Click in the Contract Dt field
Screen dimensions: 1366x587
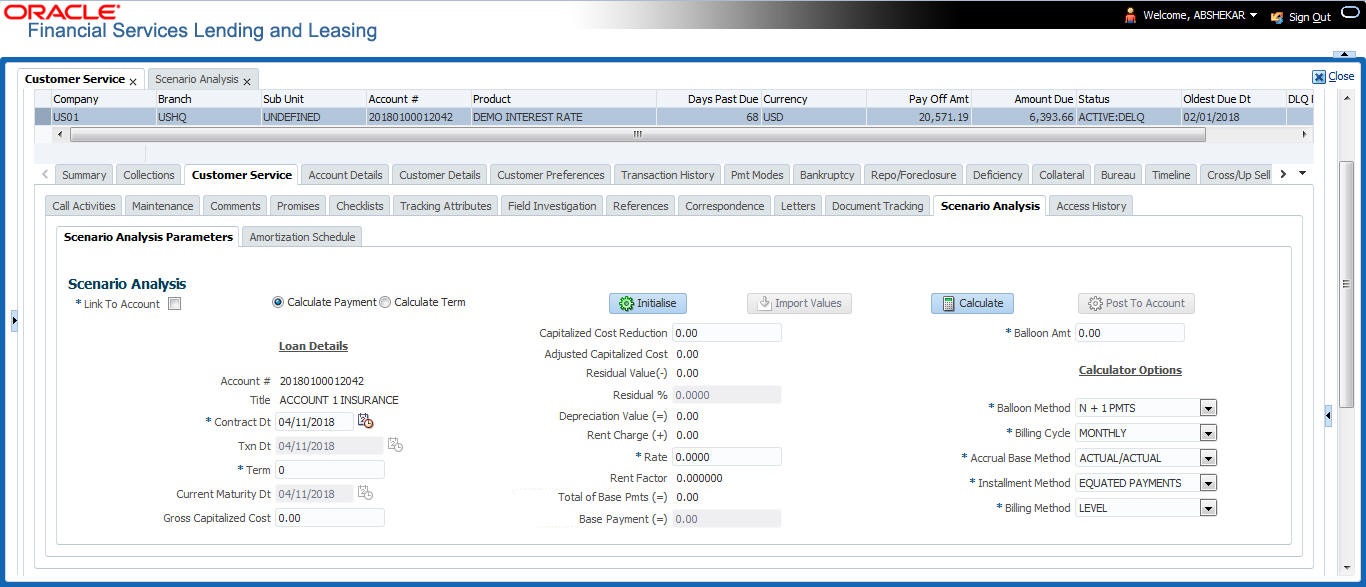[314, 422]
